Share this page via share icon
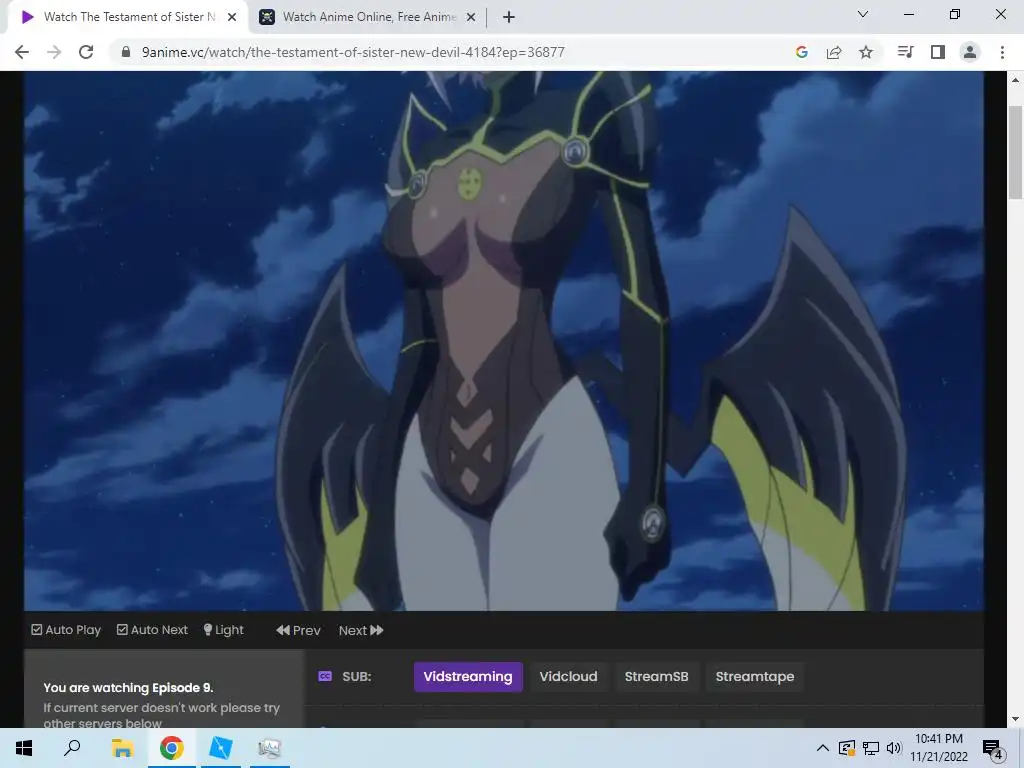1024x768 pixels. coord(834,52)
